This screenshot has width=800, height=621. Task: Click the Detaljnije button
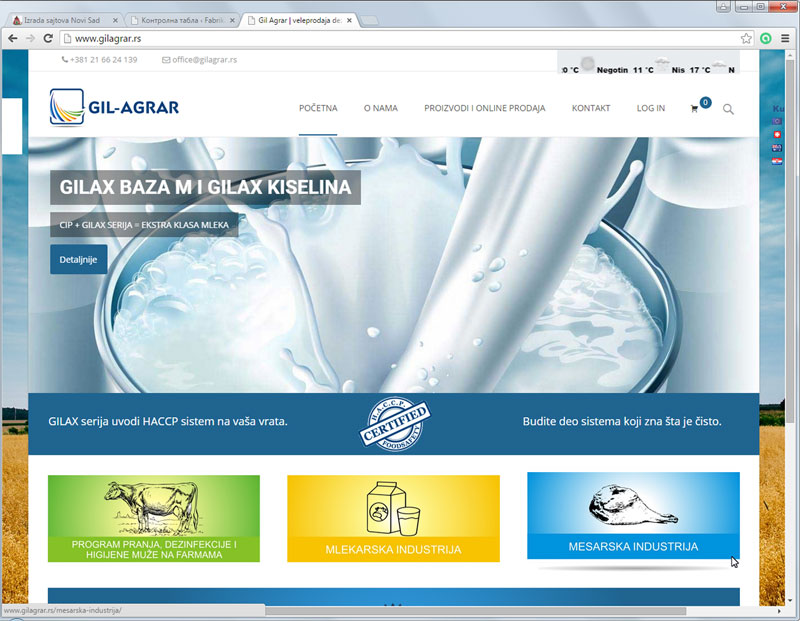pos(78,259)
